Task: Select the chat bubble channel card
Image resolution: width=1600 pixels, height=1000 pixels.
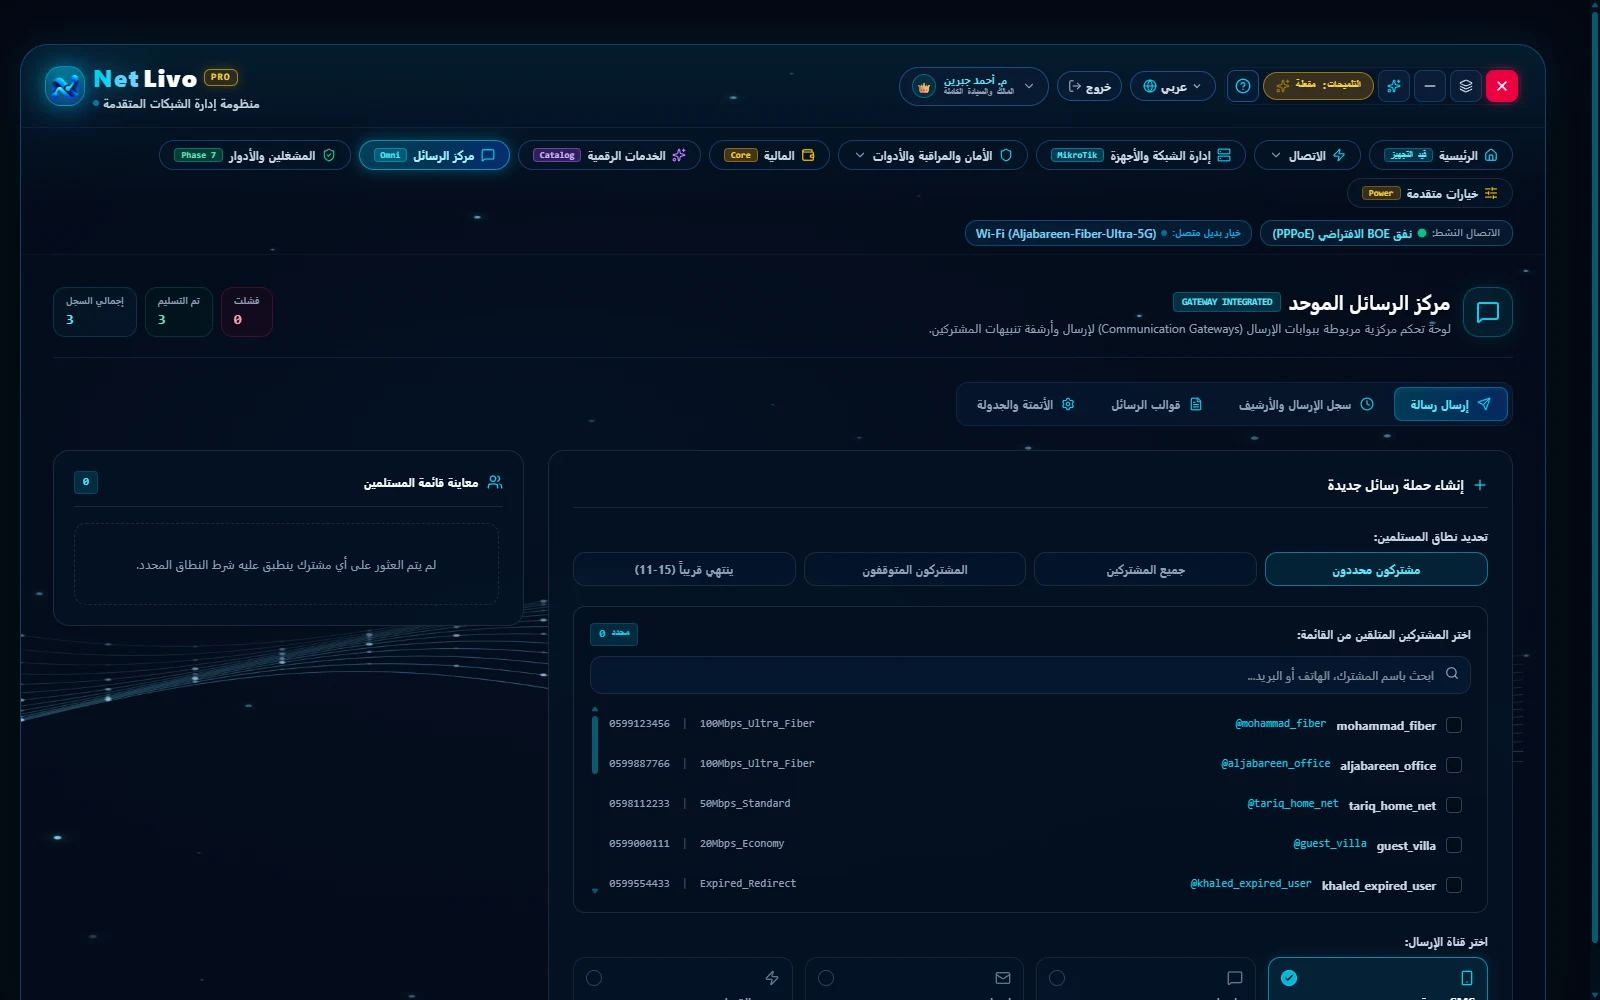Action: [1146, 978]
